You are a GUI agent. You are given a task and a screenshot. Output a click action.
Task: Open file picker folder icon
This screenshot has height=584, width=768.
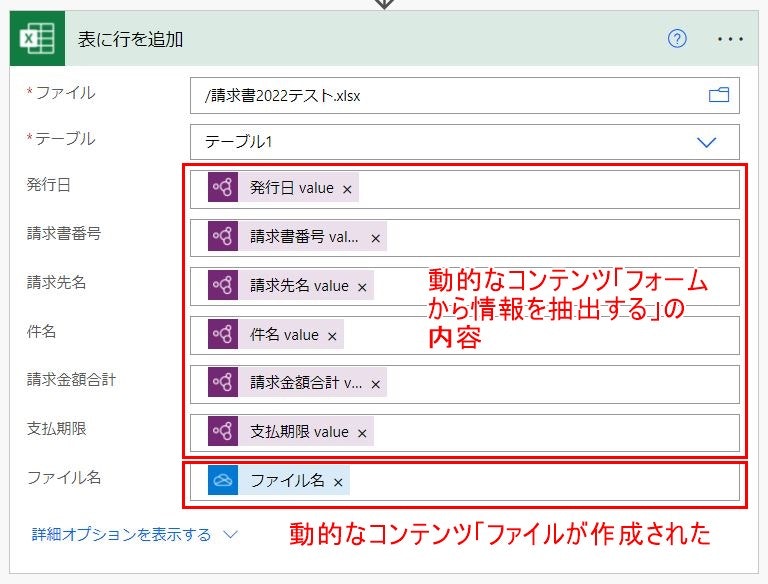click(719, 95)
